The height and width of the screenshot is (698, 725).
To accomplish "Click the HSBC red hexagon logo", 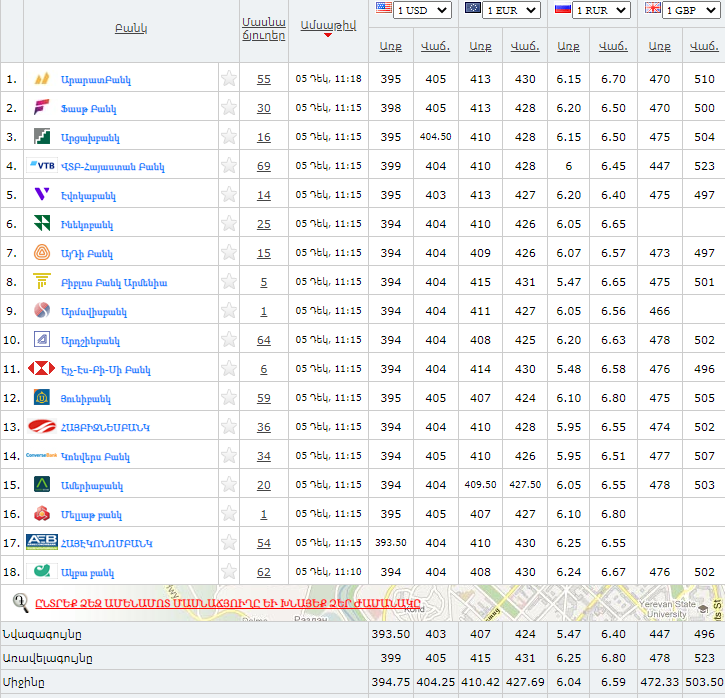I will [42, 368].
